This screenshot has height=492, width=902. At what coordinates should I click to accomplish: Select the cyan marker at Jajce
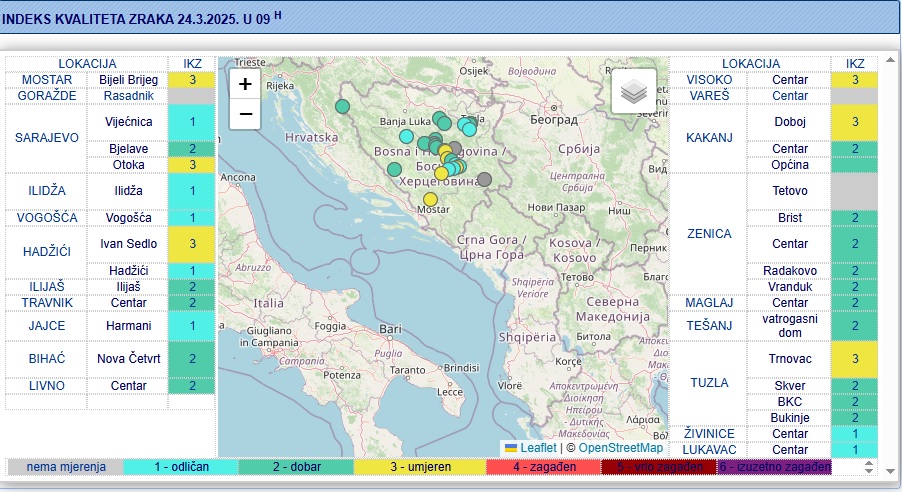click(x=406, y=136)
